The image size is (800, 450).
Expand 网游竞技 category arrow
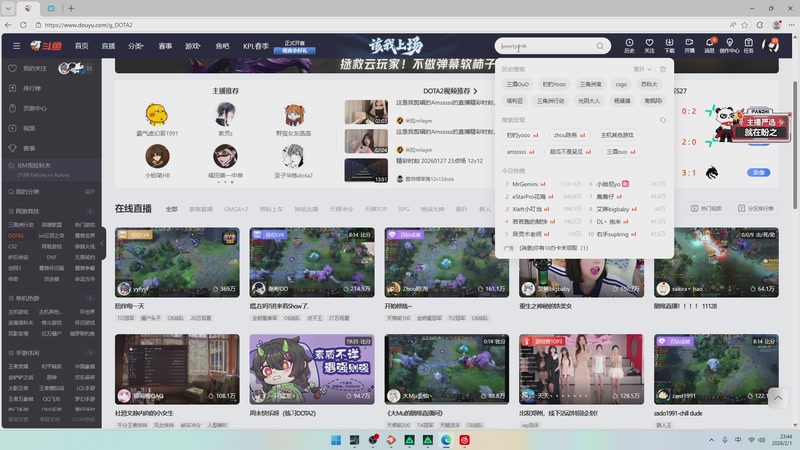(x=90, y=211)
